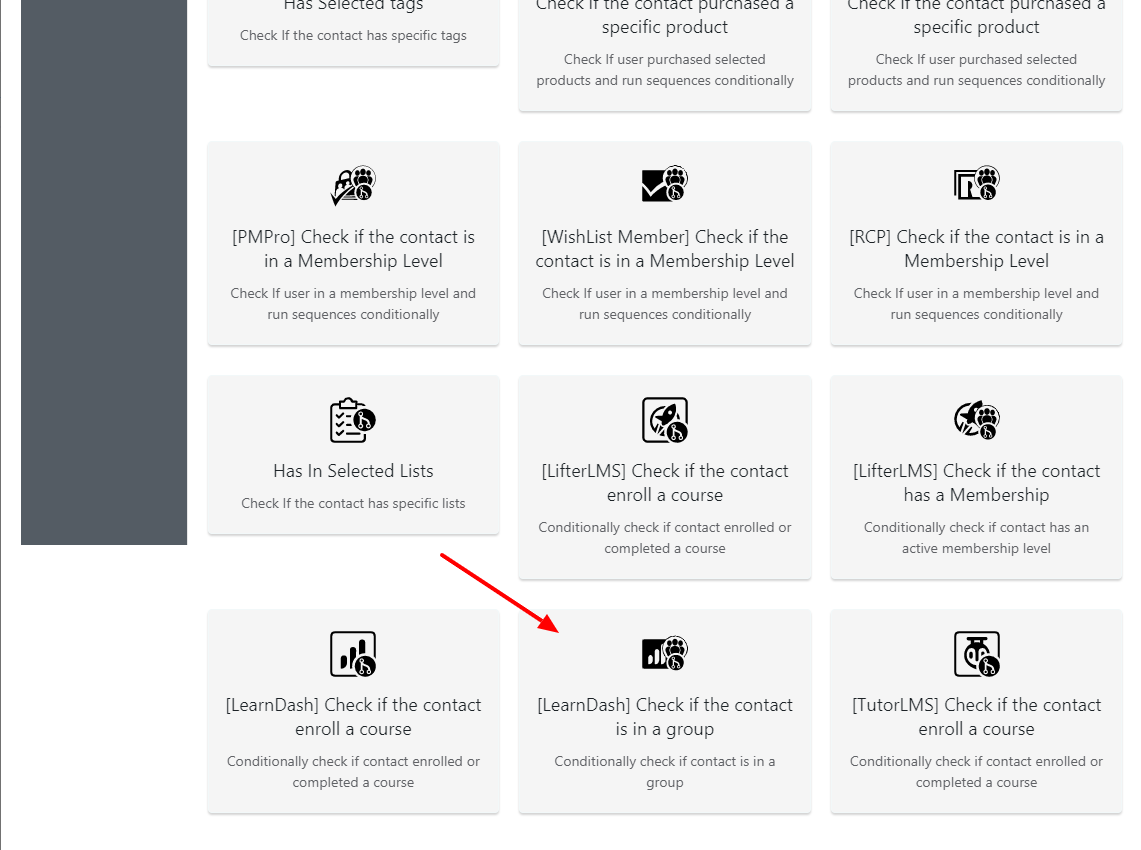Click LearnDash course card's "enrolled or completed" description
The image size is (1141, 850).
click(353, 771)
